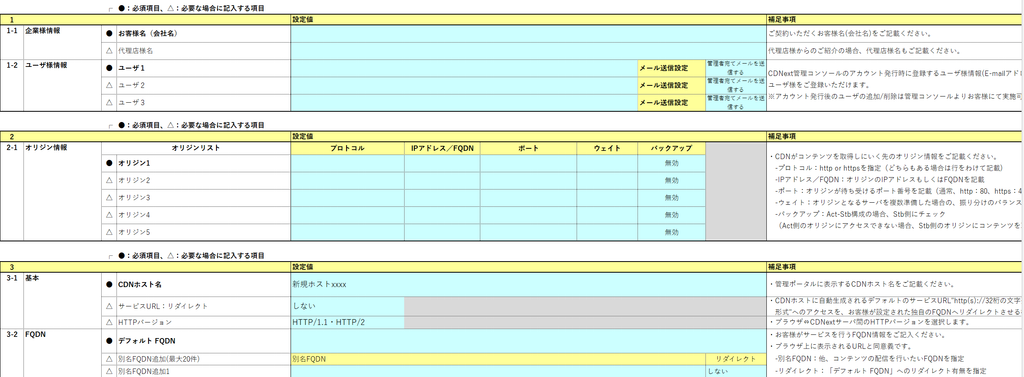Viewport: 1024px width, 377px height.
Task: Select note ご契約いただくお客様名(会社名)をご記載ください
Action: (x=850, y=33)
